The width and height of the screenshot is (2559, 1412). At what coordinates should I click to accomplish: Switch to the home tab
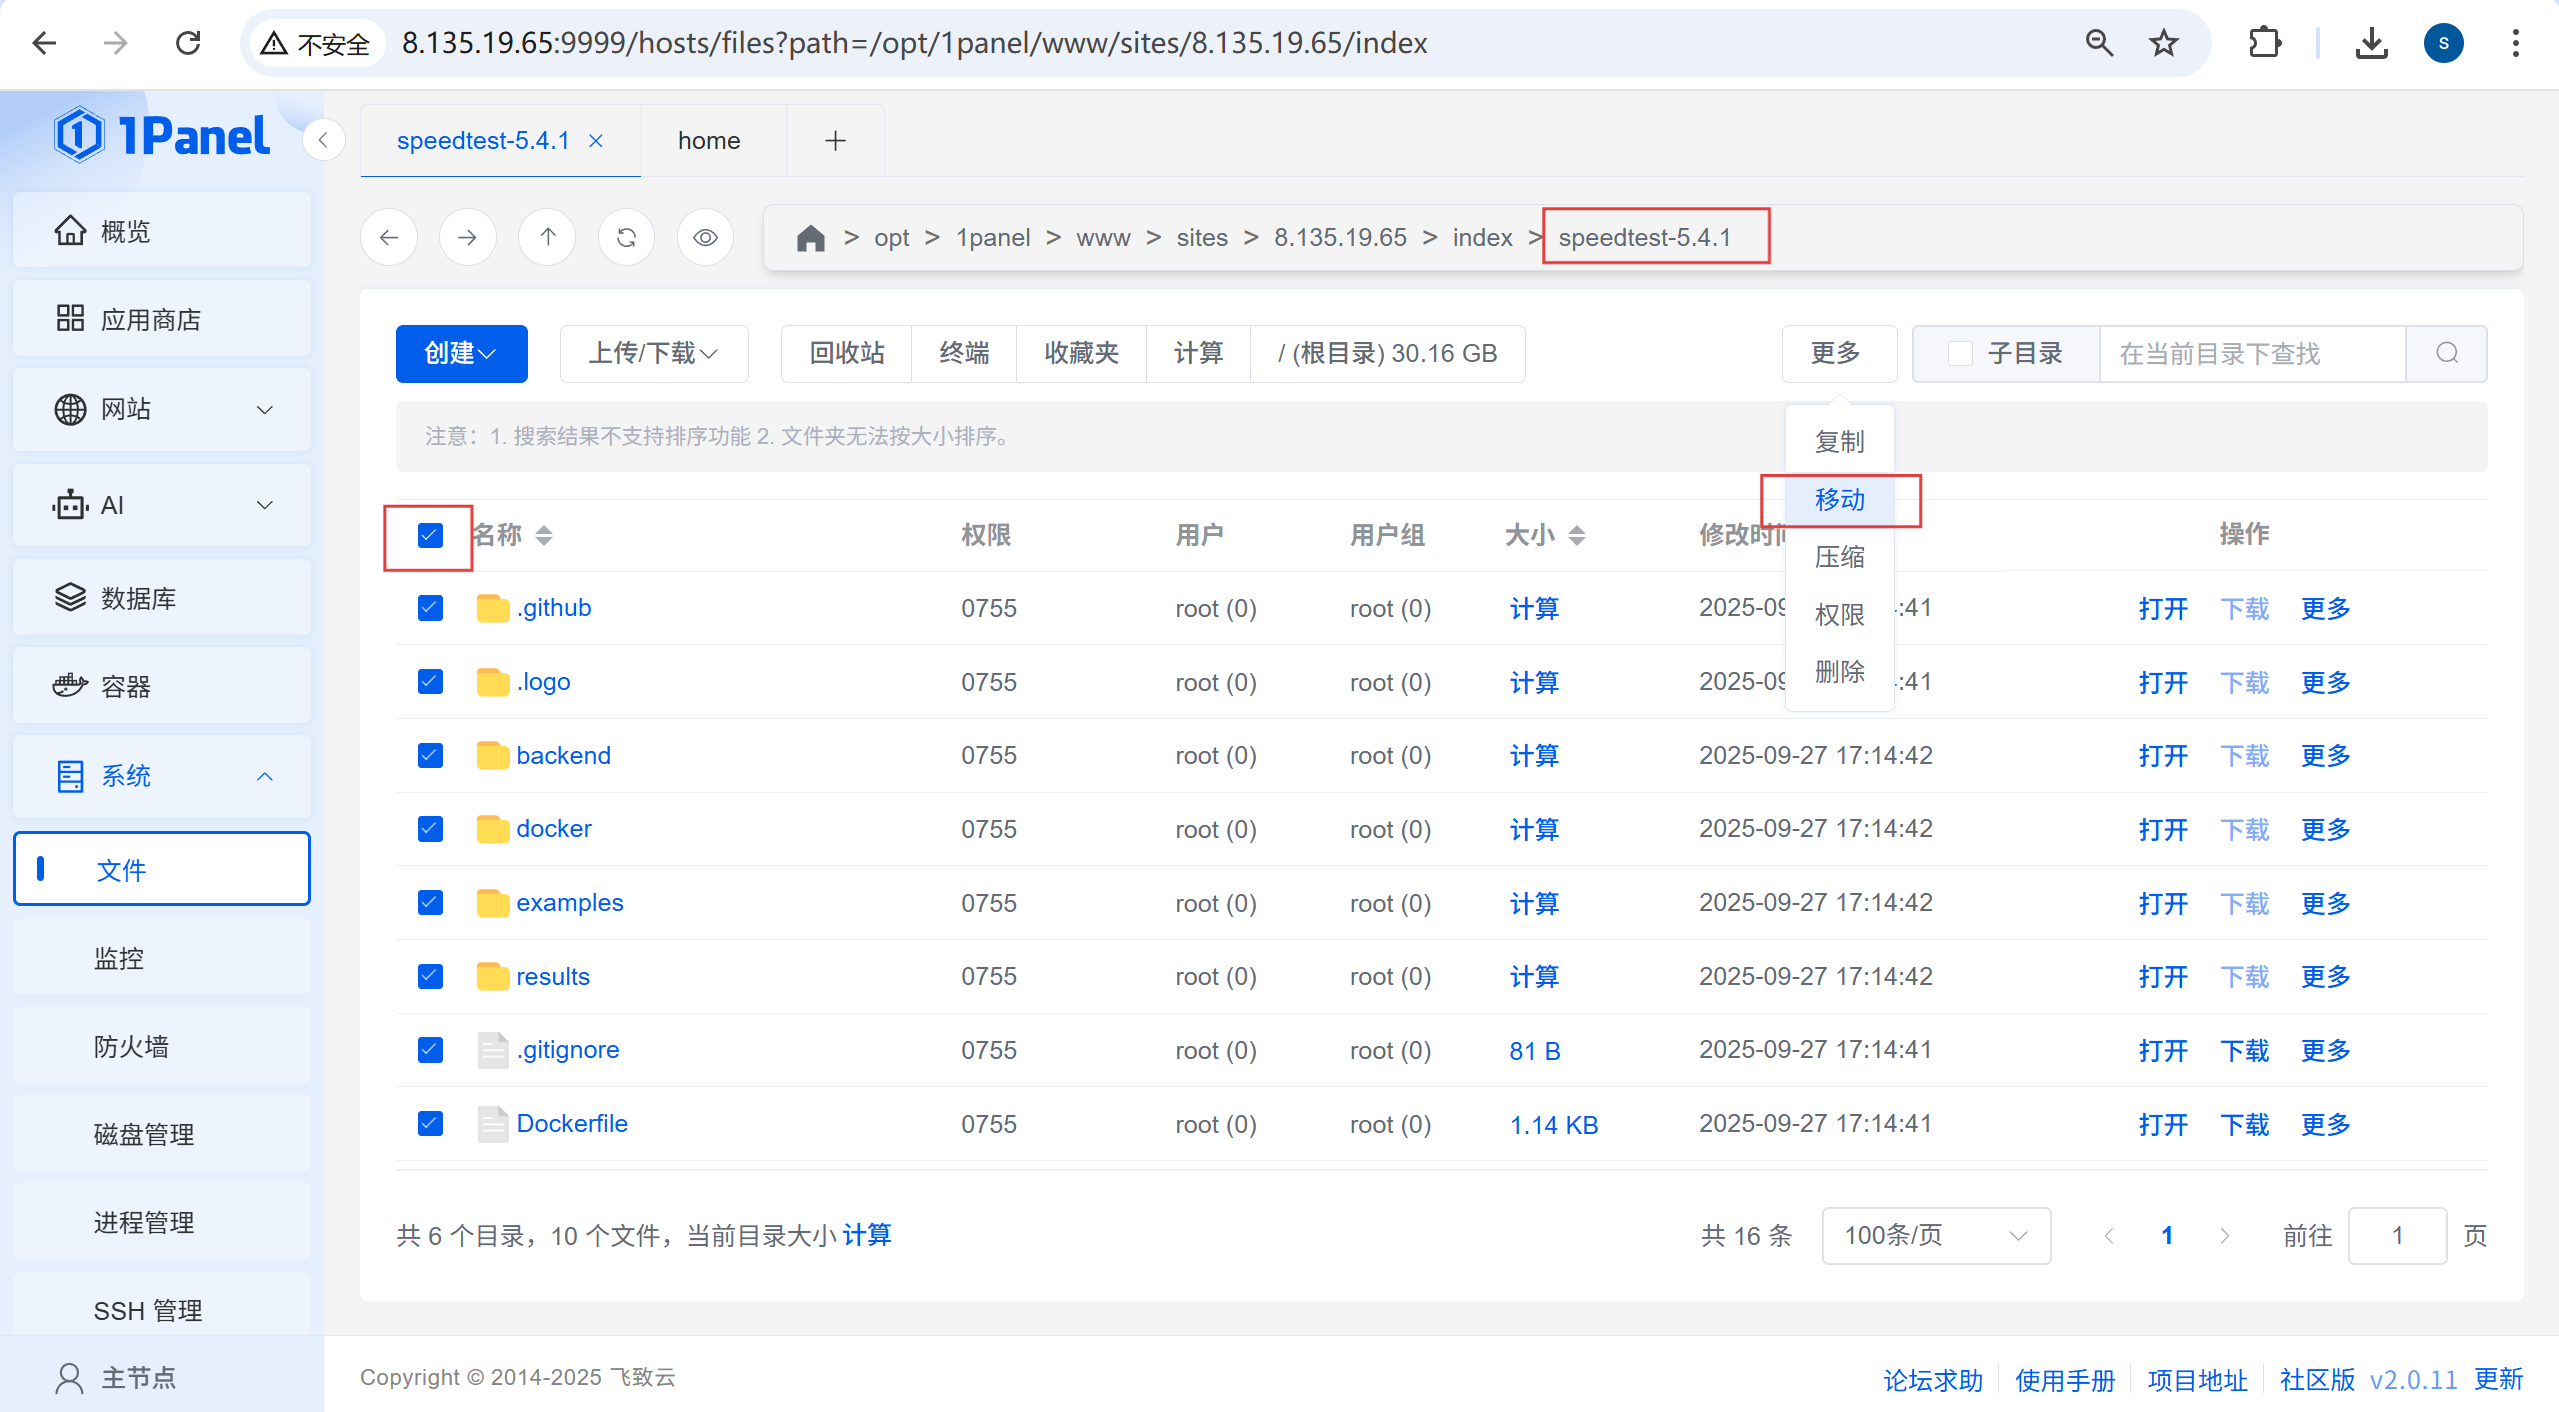[709, 141]
